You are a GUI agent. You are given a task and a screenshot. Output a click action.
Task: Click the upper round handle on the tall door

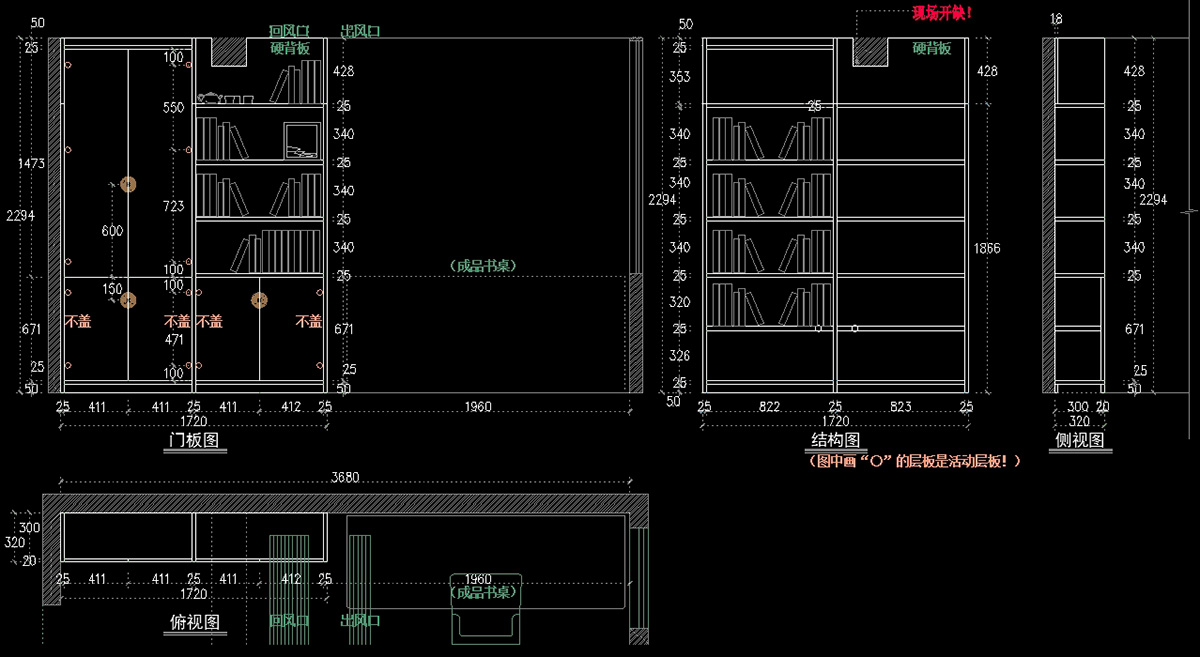click(128, 184)
